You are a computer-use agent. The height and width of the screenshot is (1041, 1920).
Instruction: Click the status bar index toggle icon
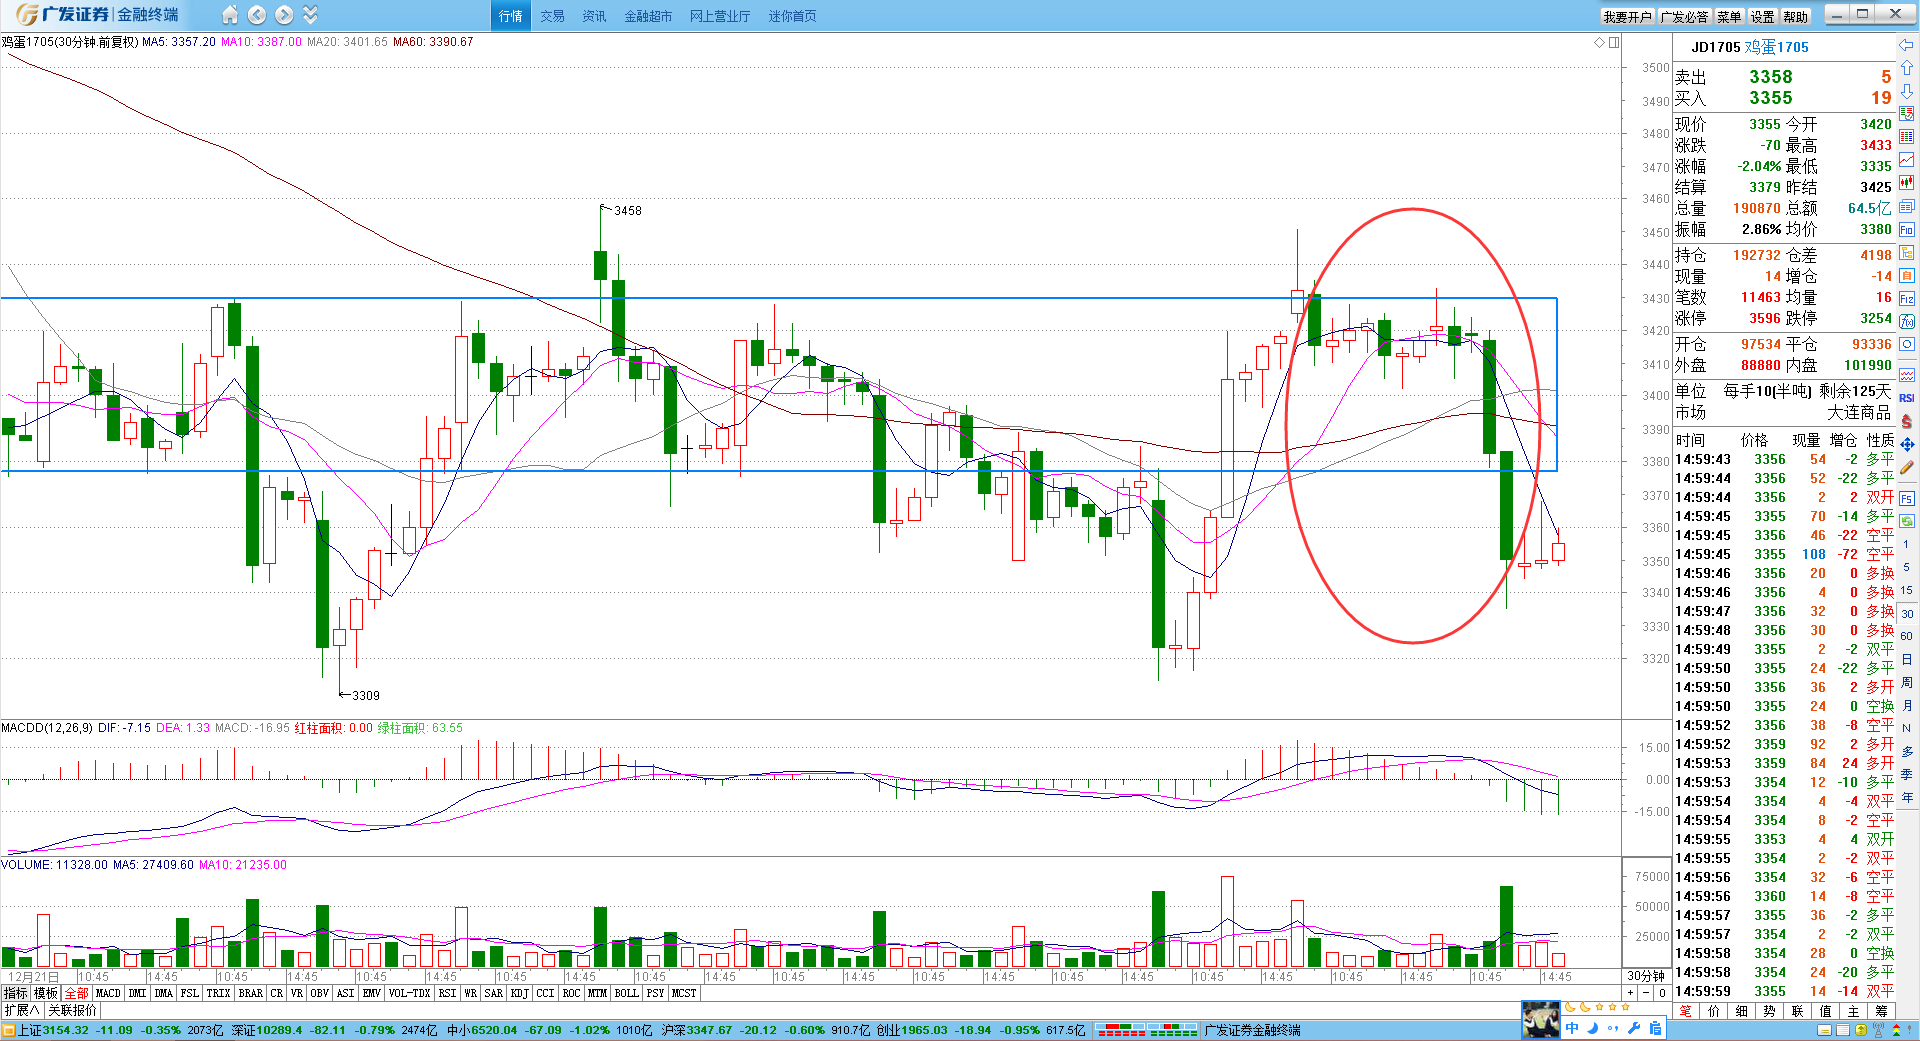pyautogui.click(x=9, y=1030)
